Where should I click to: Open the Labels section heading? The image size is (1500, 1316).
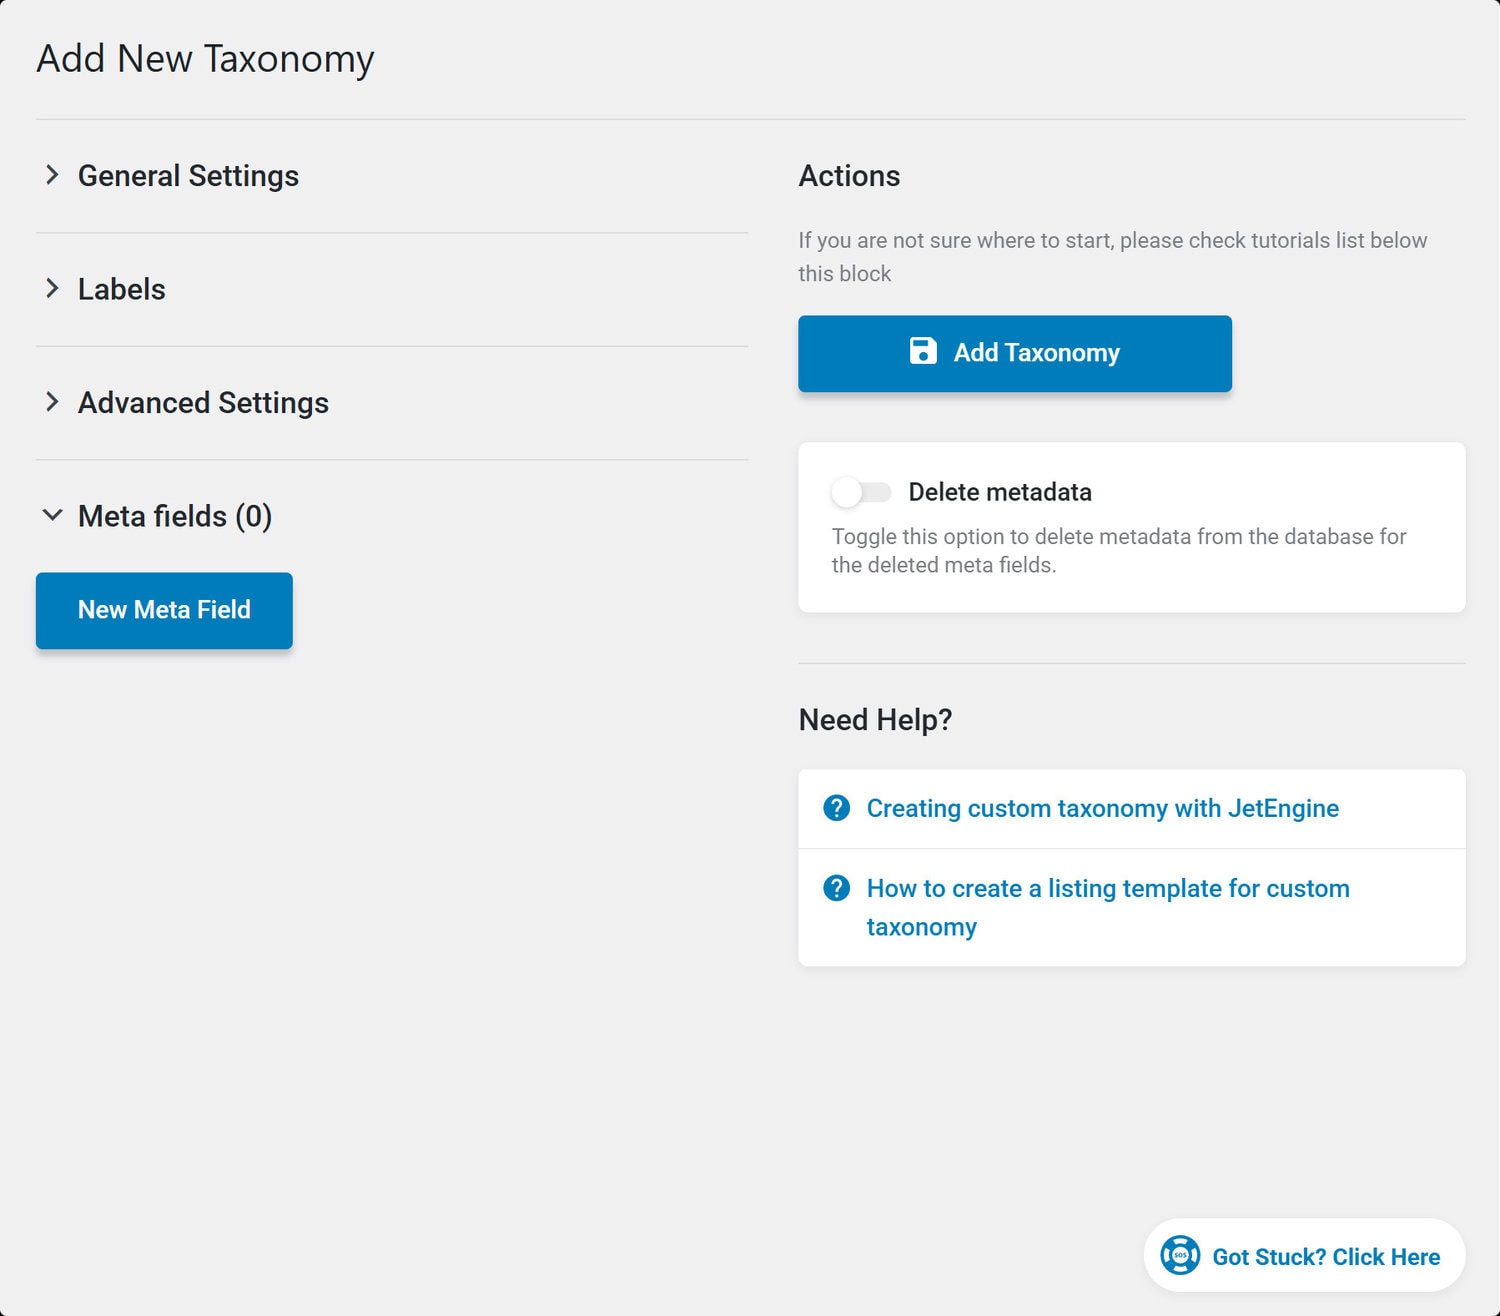[122, 289]
